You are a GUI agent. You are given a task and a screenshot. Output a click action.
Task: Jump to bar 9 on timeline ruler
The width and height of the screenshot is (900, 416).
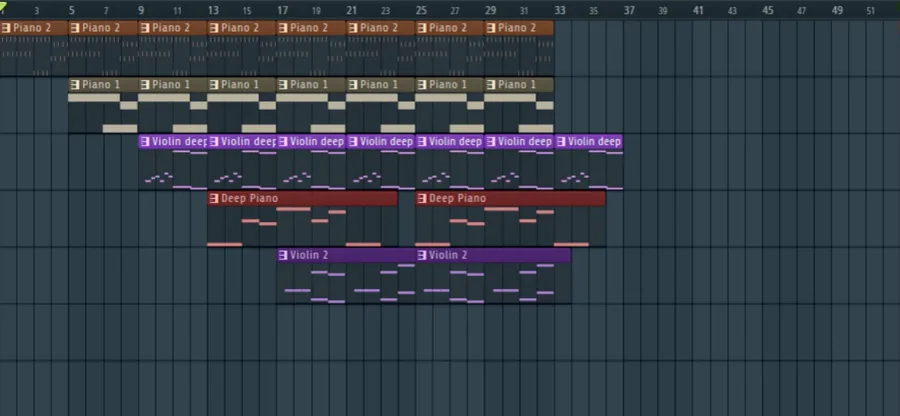point(141,10)
